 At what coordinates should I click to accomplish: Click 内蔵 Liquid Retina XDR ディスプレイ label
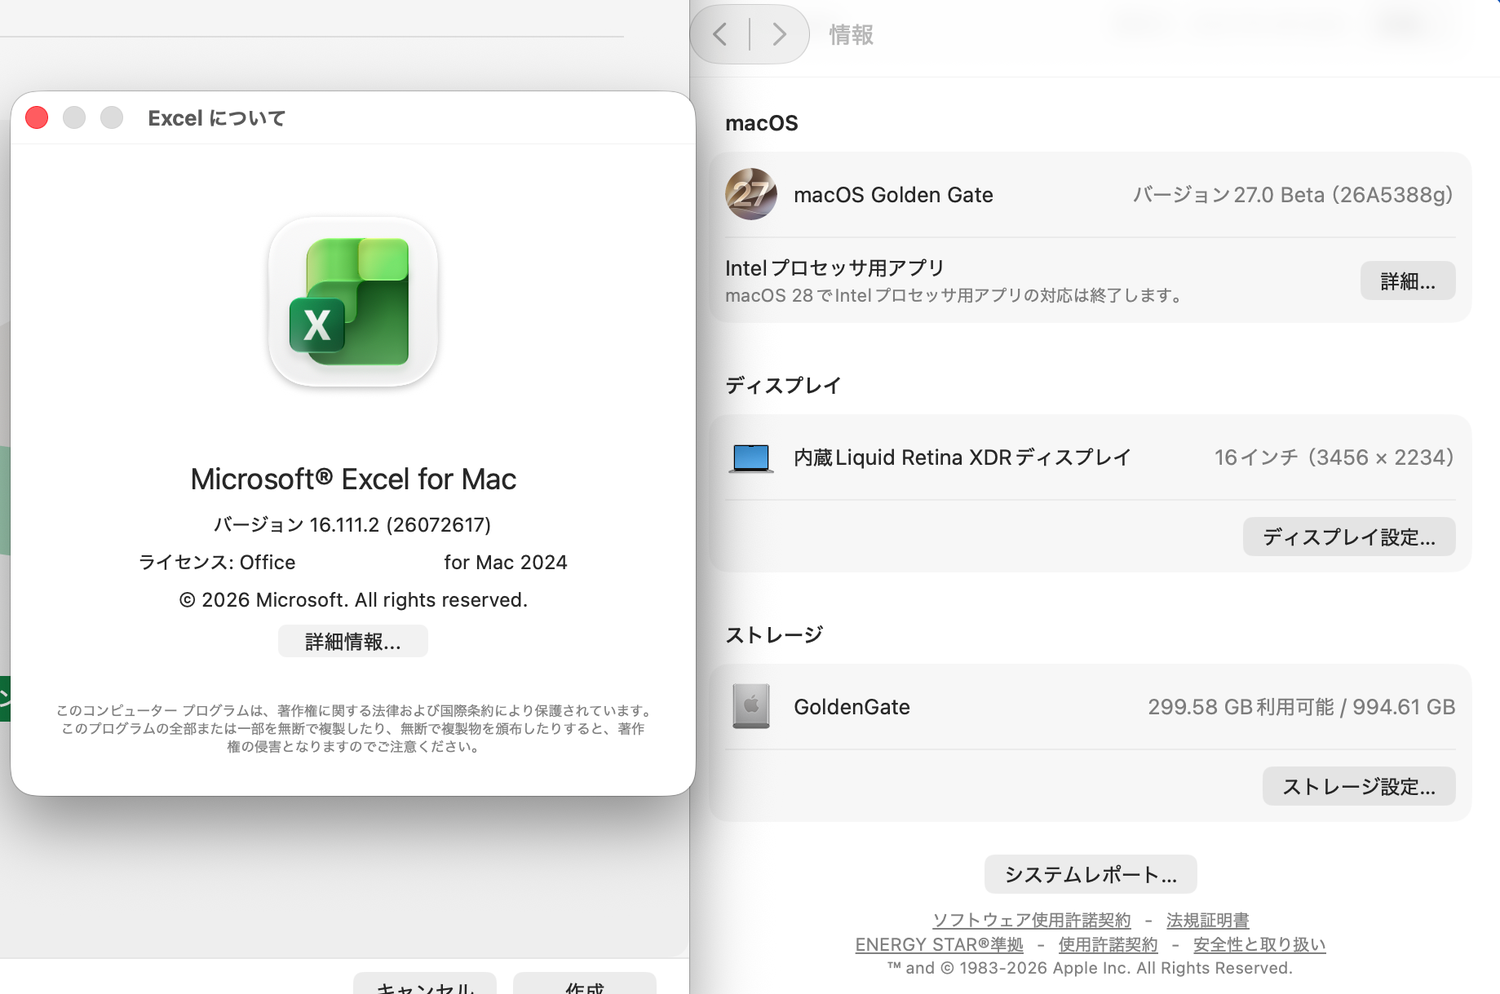pyautogui.click(x=962, y=457)
